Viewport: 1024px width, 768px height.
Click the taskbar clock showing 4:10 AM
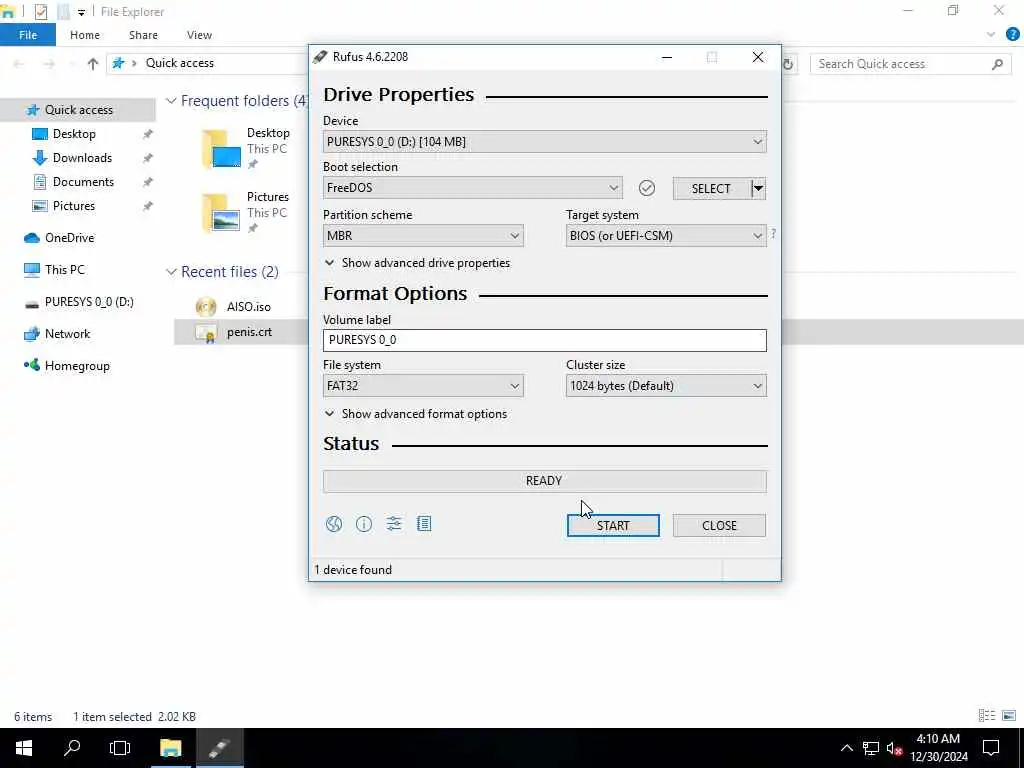click(x=938, y=748)
